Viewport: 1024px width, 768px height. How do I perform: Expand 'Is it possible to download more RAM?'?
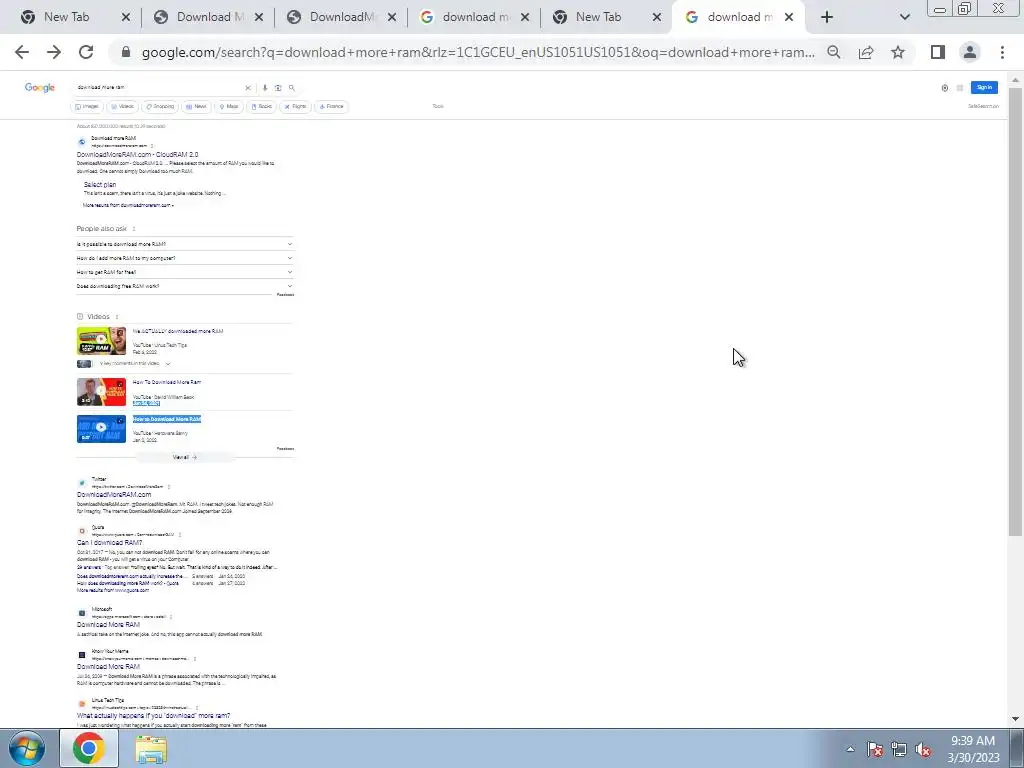(x=185, y=244)
